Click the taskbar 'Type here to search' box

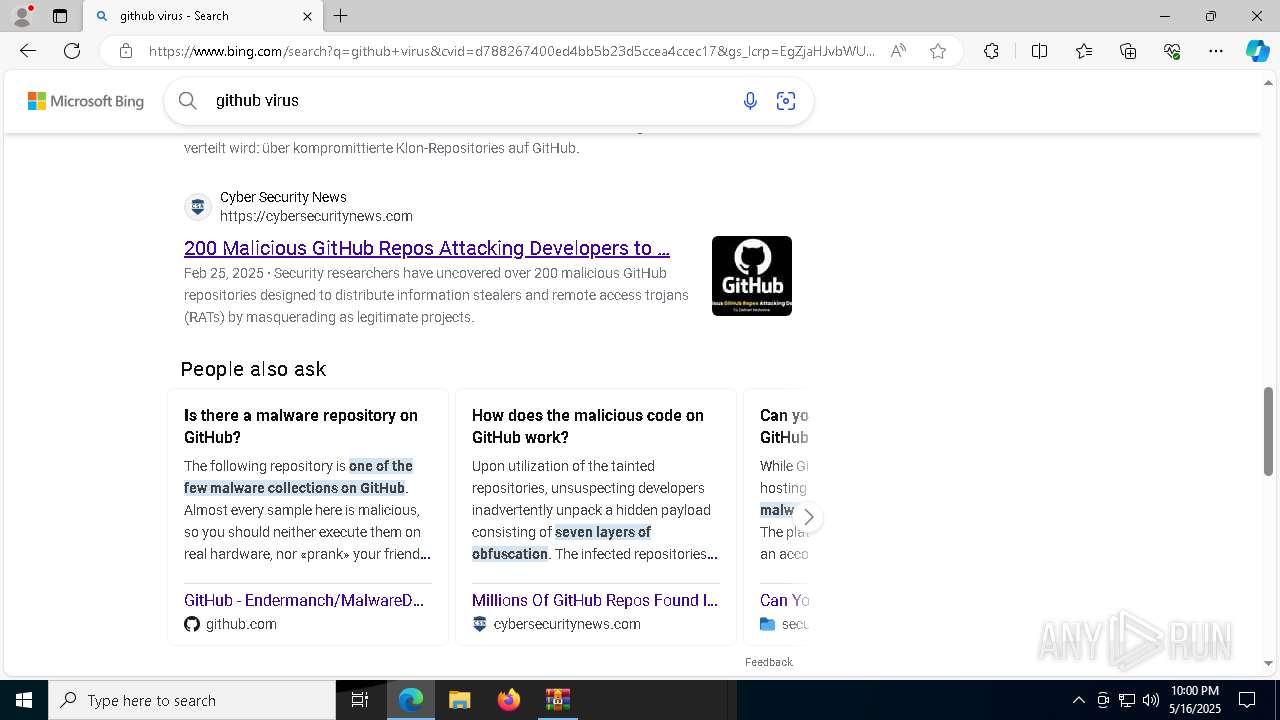(x=192, y=700)
